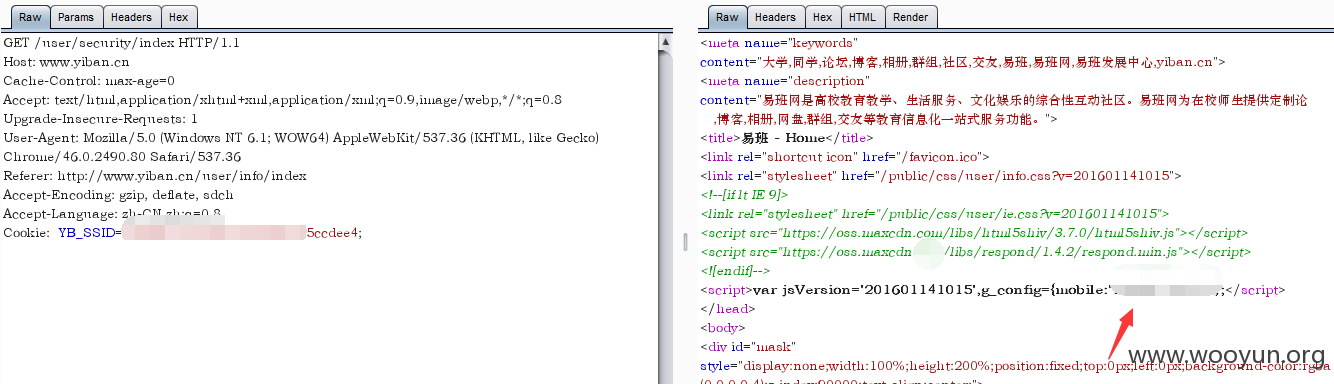Click the <!--[if lt IE 9]> comment line
This screenshot has height=384, width=1334.
(x=744, y=195)
